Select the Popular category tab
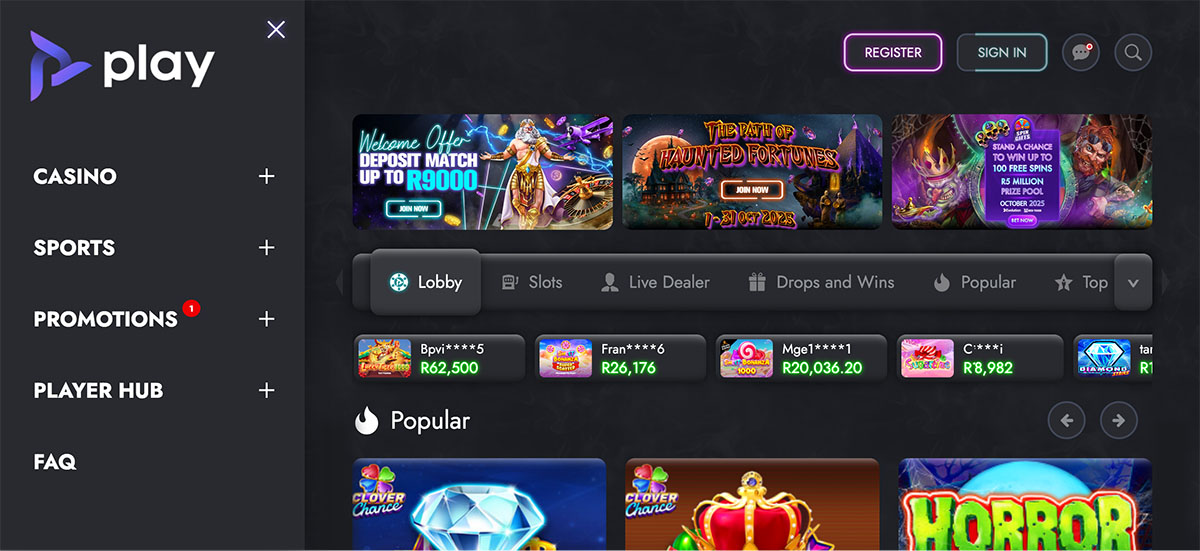Screen dimensions: 1200x551 (x=974, y=282)
